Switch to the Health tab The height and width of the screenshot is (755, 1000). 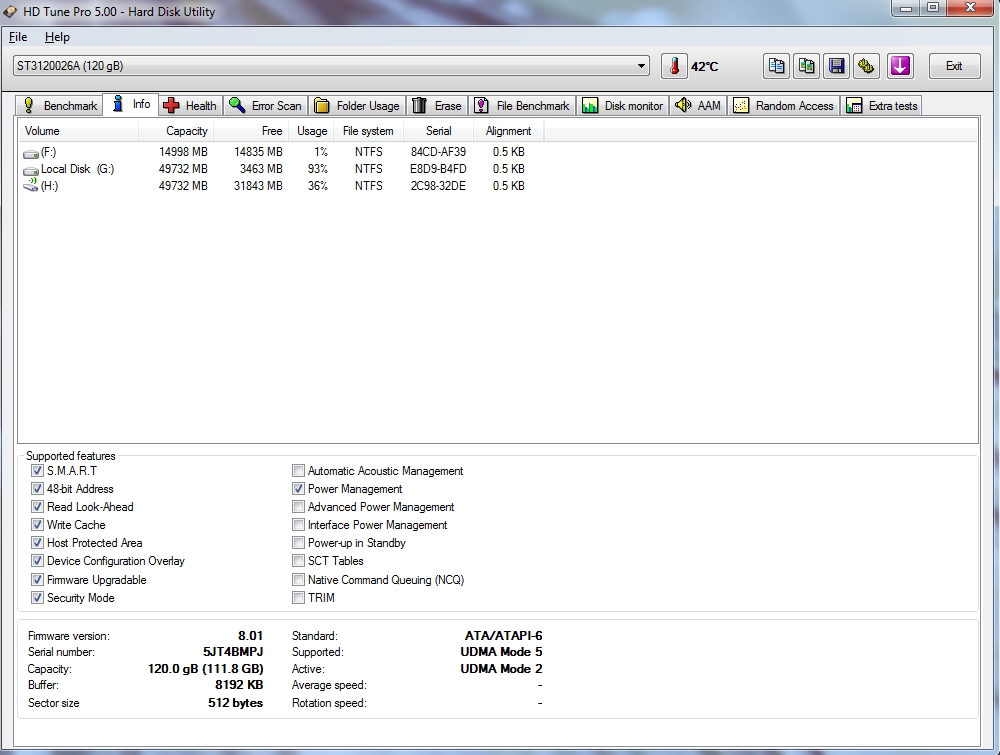pos(190,105)
